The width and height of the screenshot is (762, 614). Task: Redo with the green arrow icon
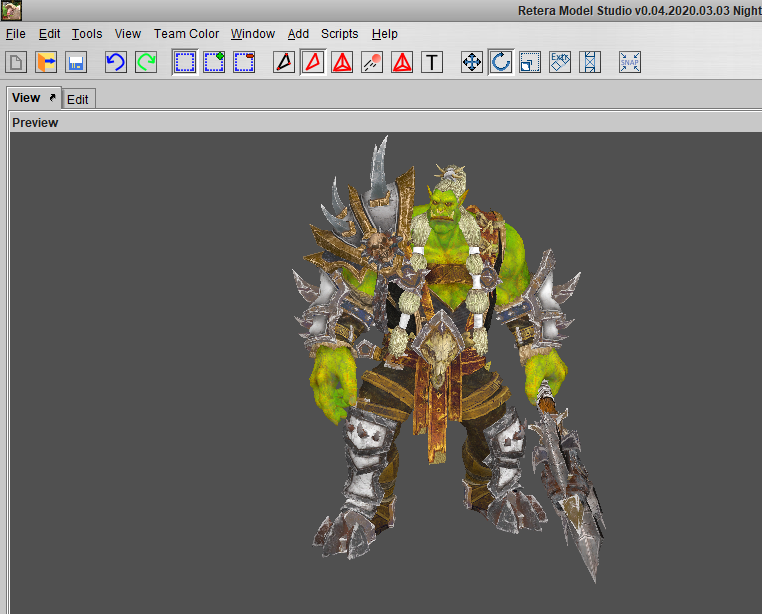click(146, 62)
